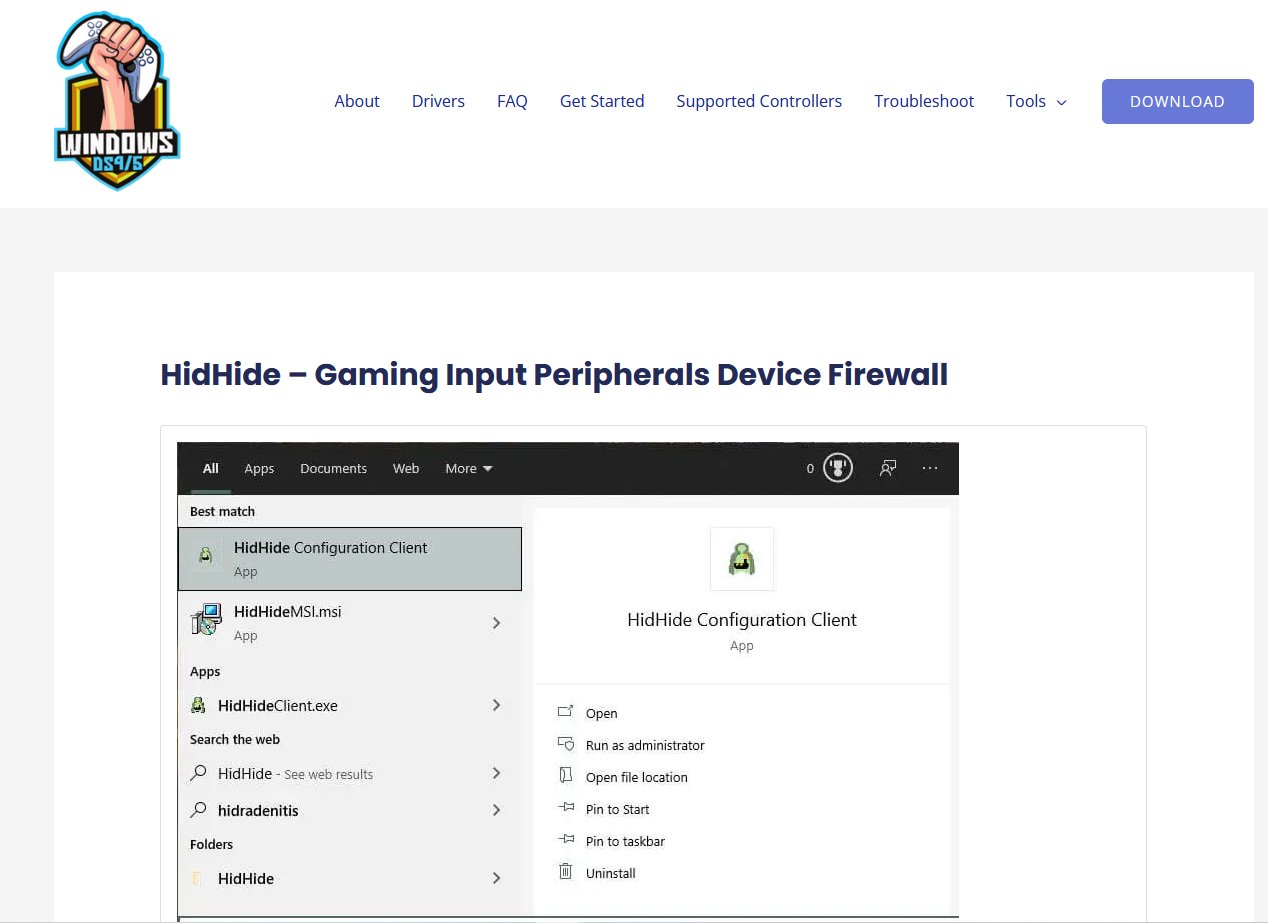
Task: Open Supported Controllers page
Action: [759, 101]
